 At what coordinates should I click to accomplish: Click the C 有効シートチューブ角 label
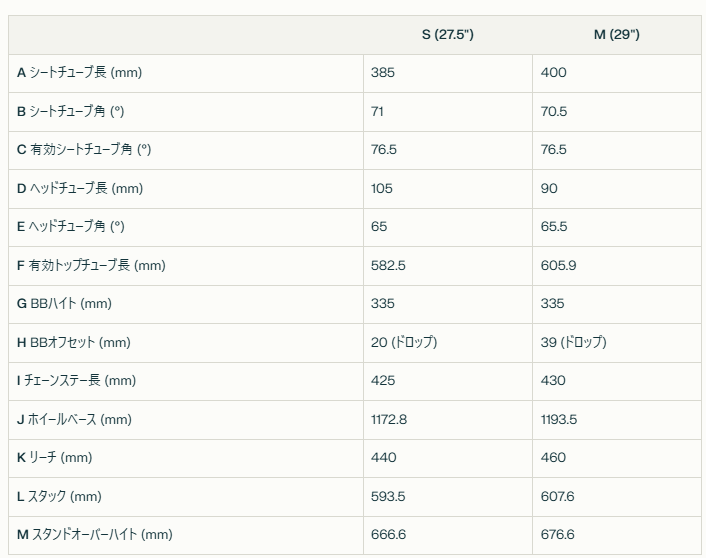click(x=84, y=150)
